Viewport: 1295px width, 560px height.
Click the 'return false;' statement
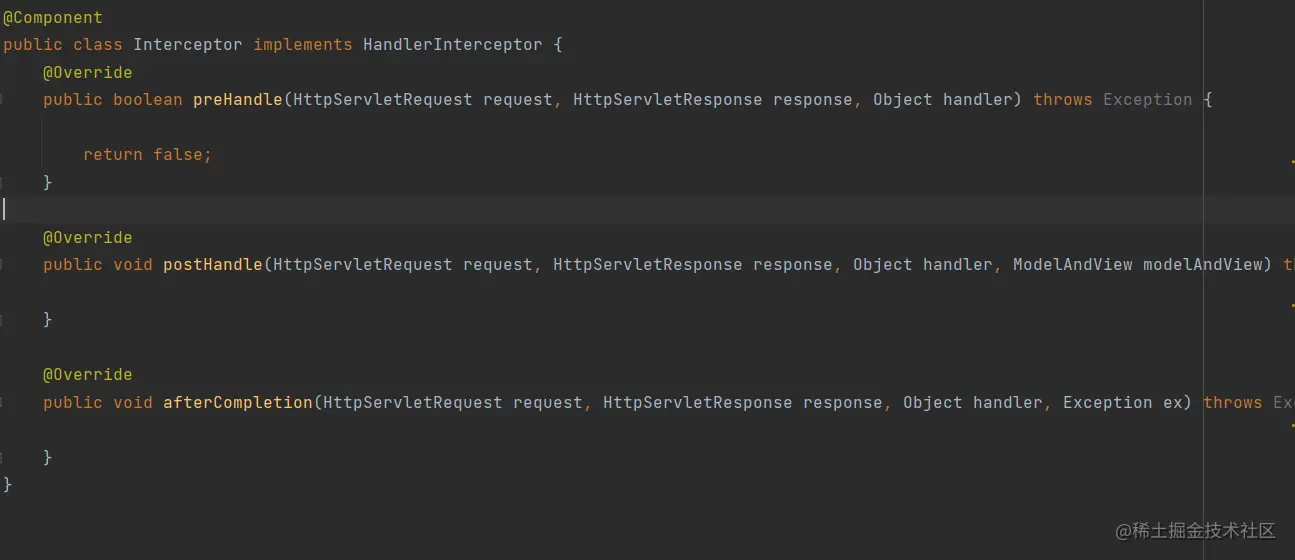(x=147, y=155)
